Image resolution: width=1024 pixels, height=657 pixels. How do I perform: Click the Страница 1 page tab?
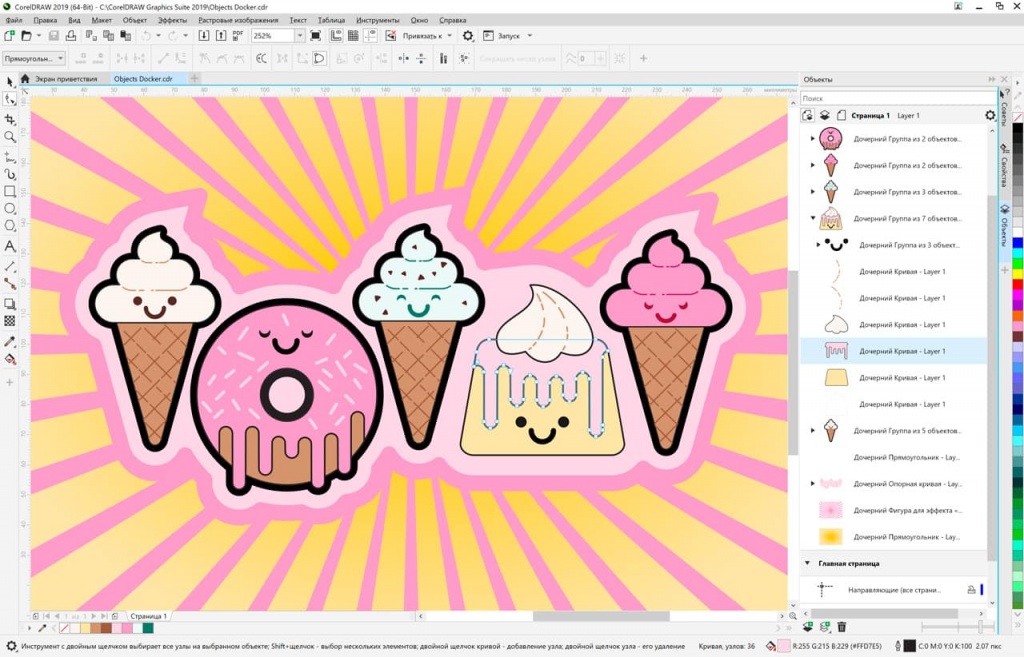point(148,616)
